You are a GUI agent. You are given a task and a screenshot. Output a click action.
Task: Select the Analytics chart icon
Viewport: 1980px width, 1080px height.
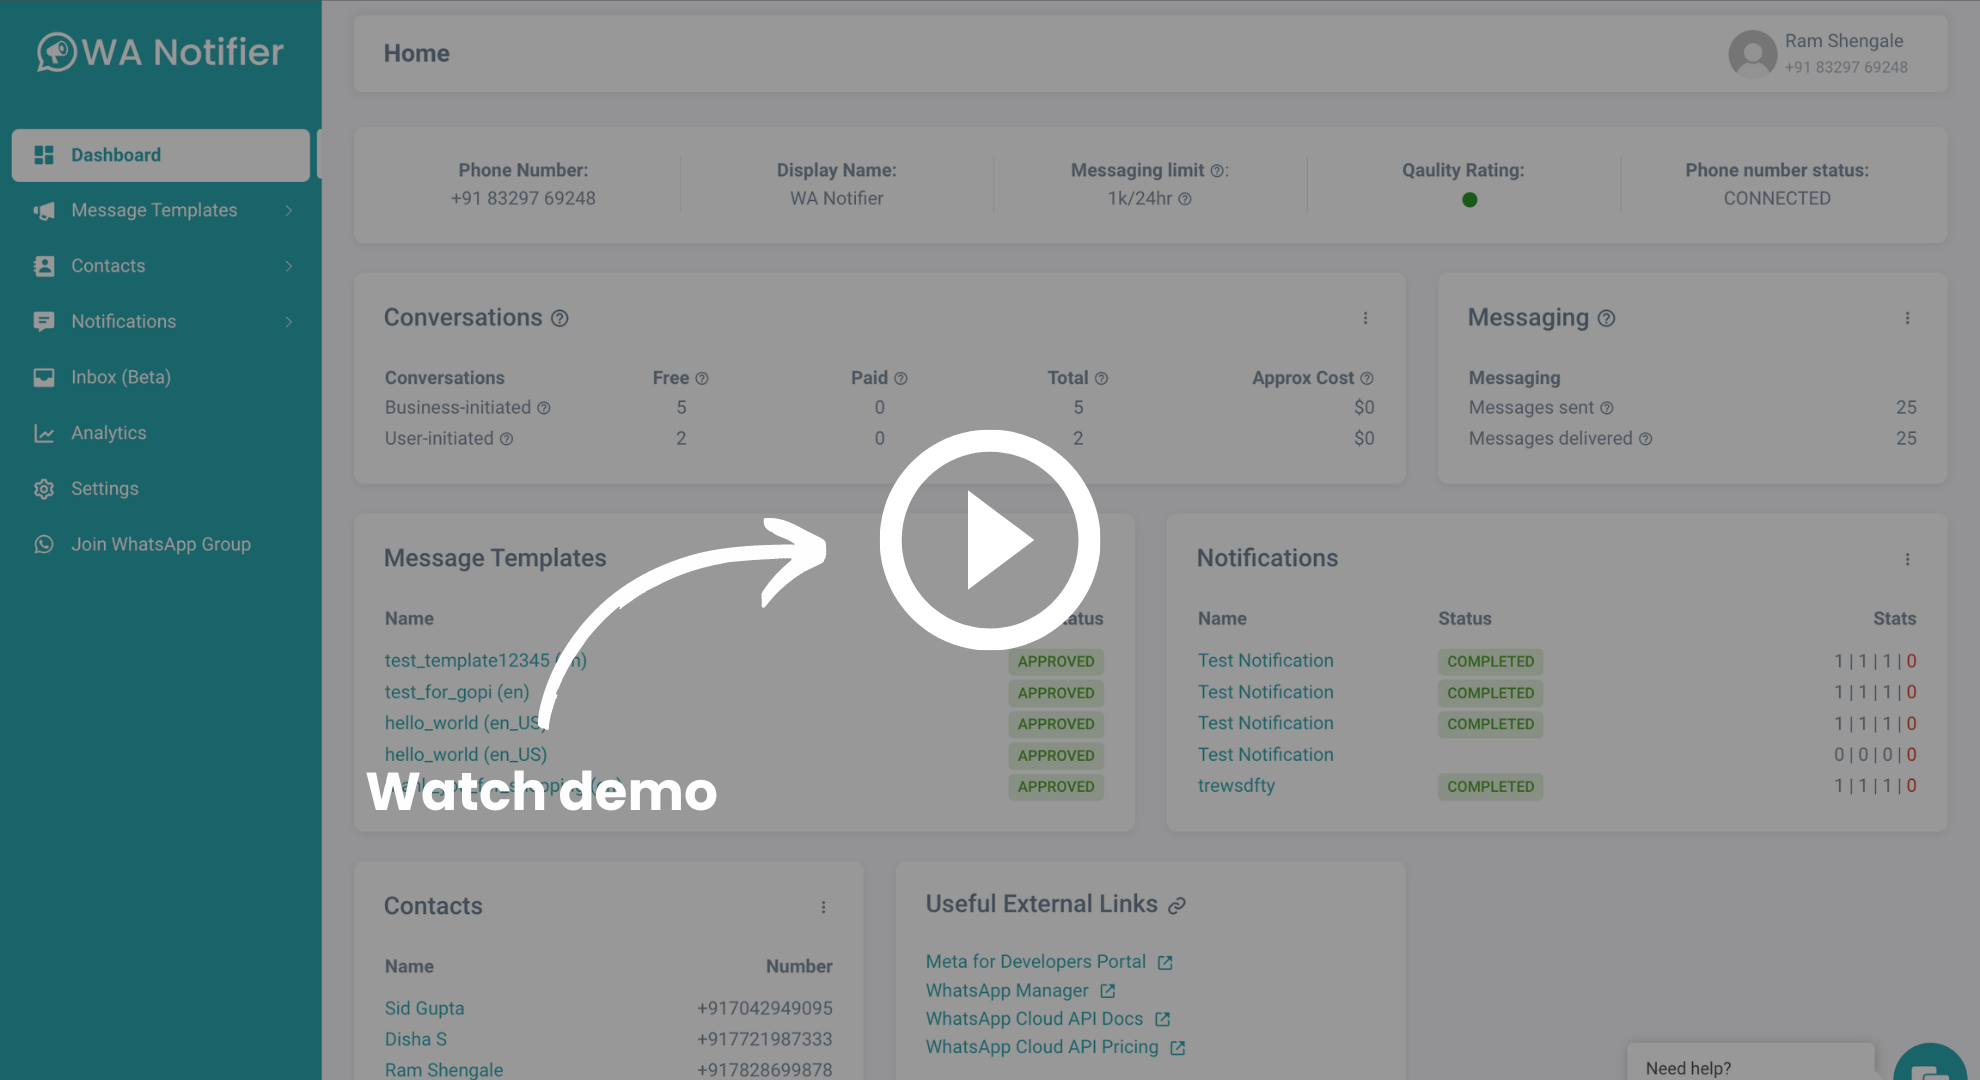tap(44, 433)
